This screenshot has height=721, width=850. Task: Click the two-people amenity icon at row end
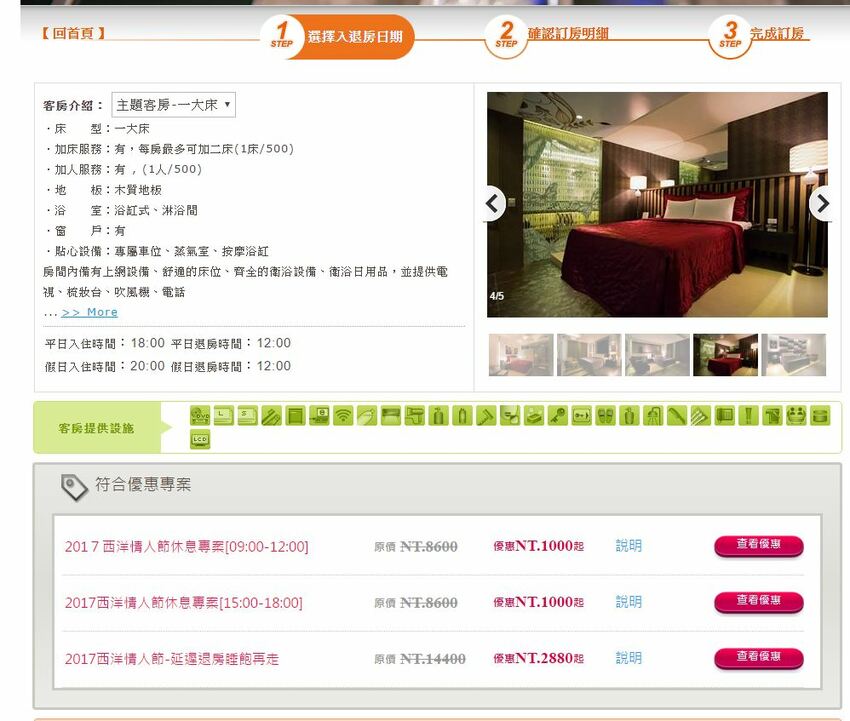point(794,415)
